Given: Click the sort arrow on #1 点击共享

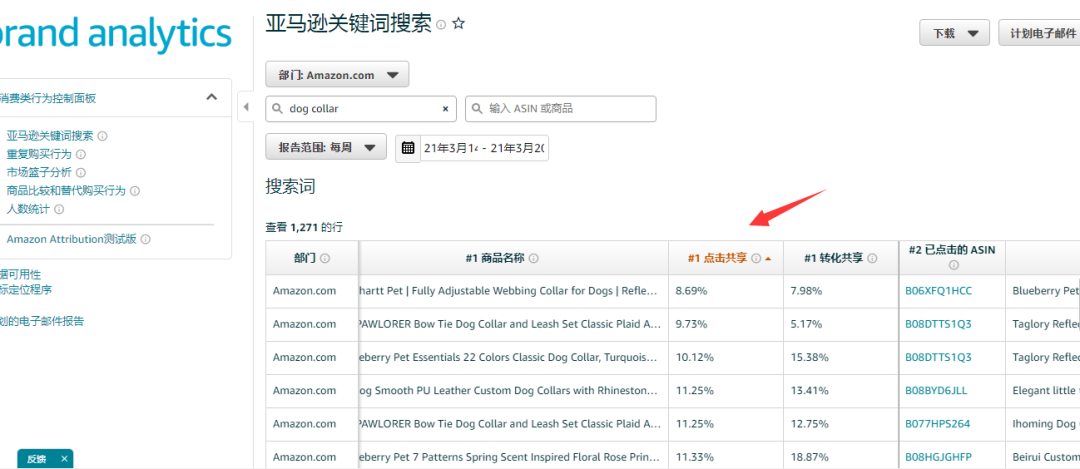Looking at the screenshot, I should 768,258.
